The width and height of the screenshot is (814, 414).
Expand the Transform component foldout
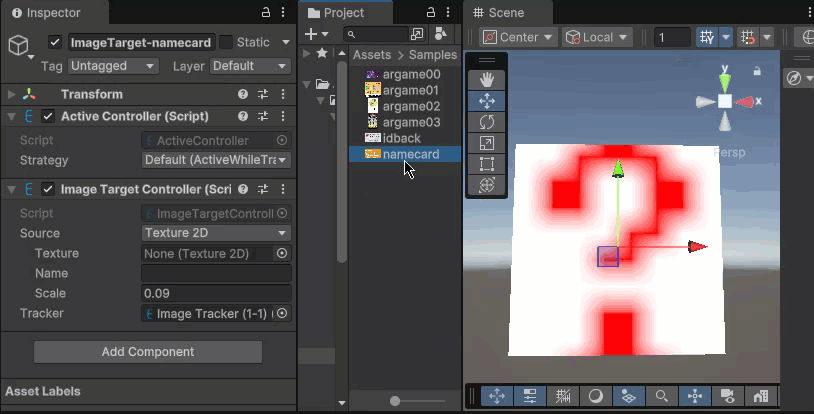click(x=11, y=94)
